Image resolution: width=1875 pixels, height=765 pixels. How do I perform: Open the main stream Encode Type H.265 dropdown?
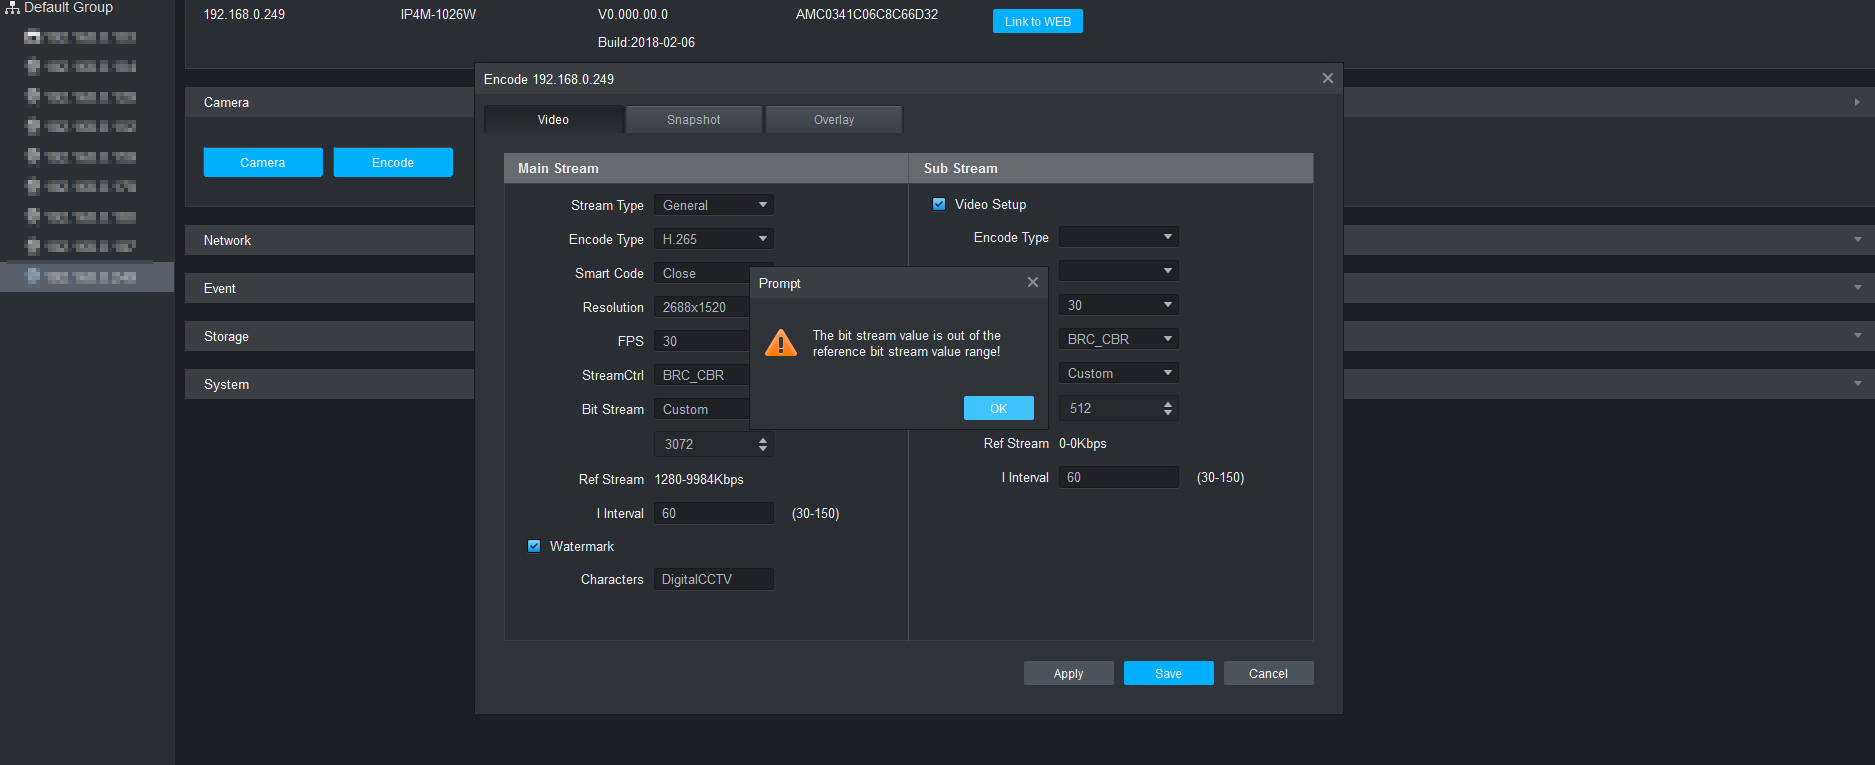pyautogui.click(x=714, y=239)
